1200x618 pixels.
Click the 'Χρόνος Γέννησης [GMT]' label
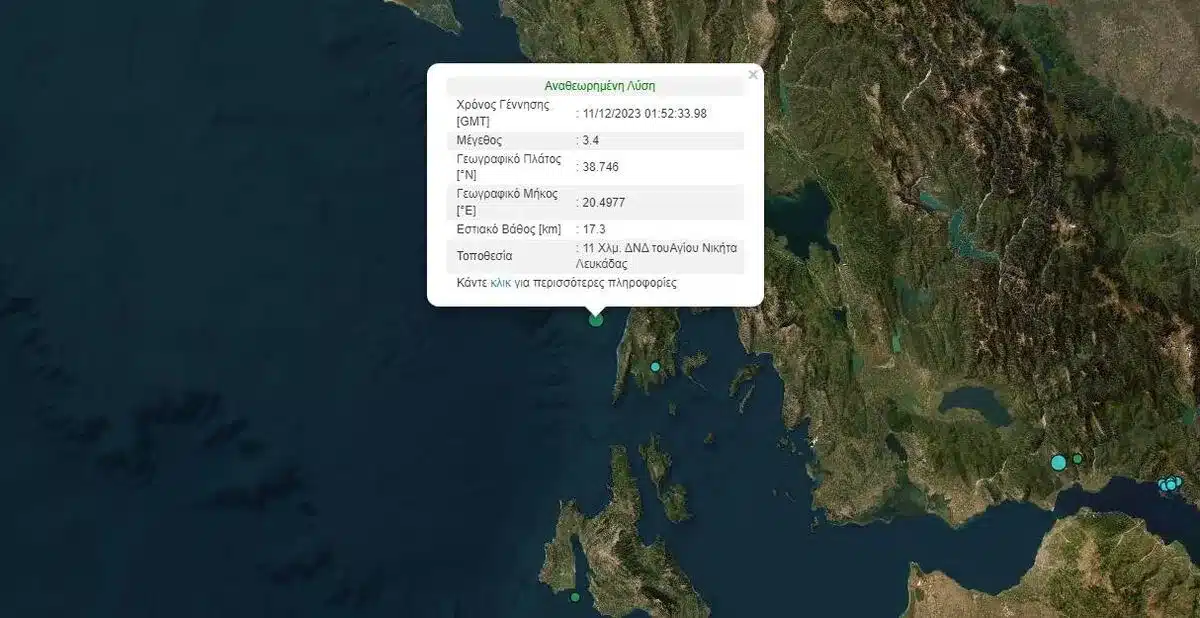(503, 112)
